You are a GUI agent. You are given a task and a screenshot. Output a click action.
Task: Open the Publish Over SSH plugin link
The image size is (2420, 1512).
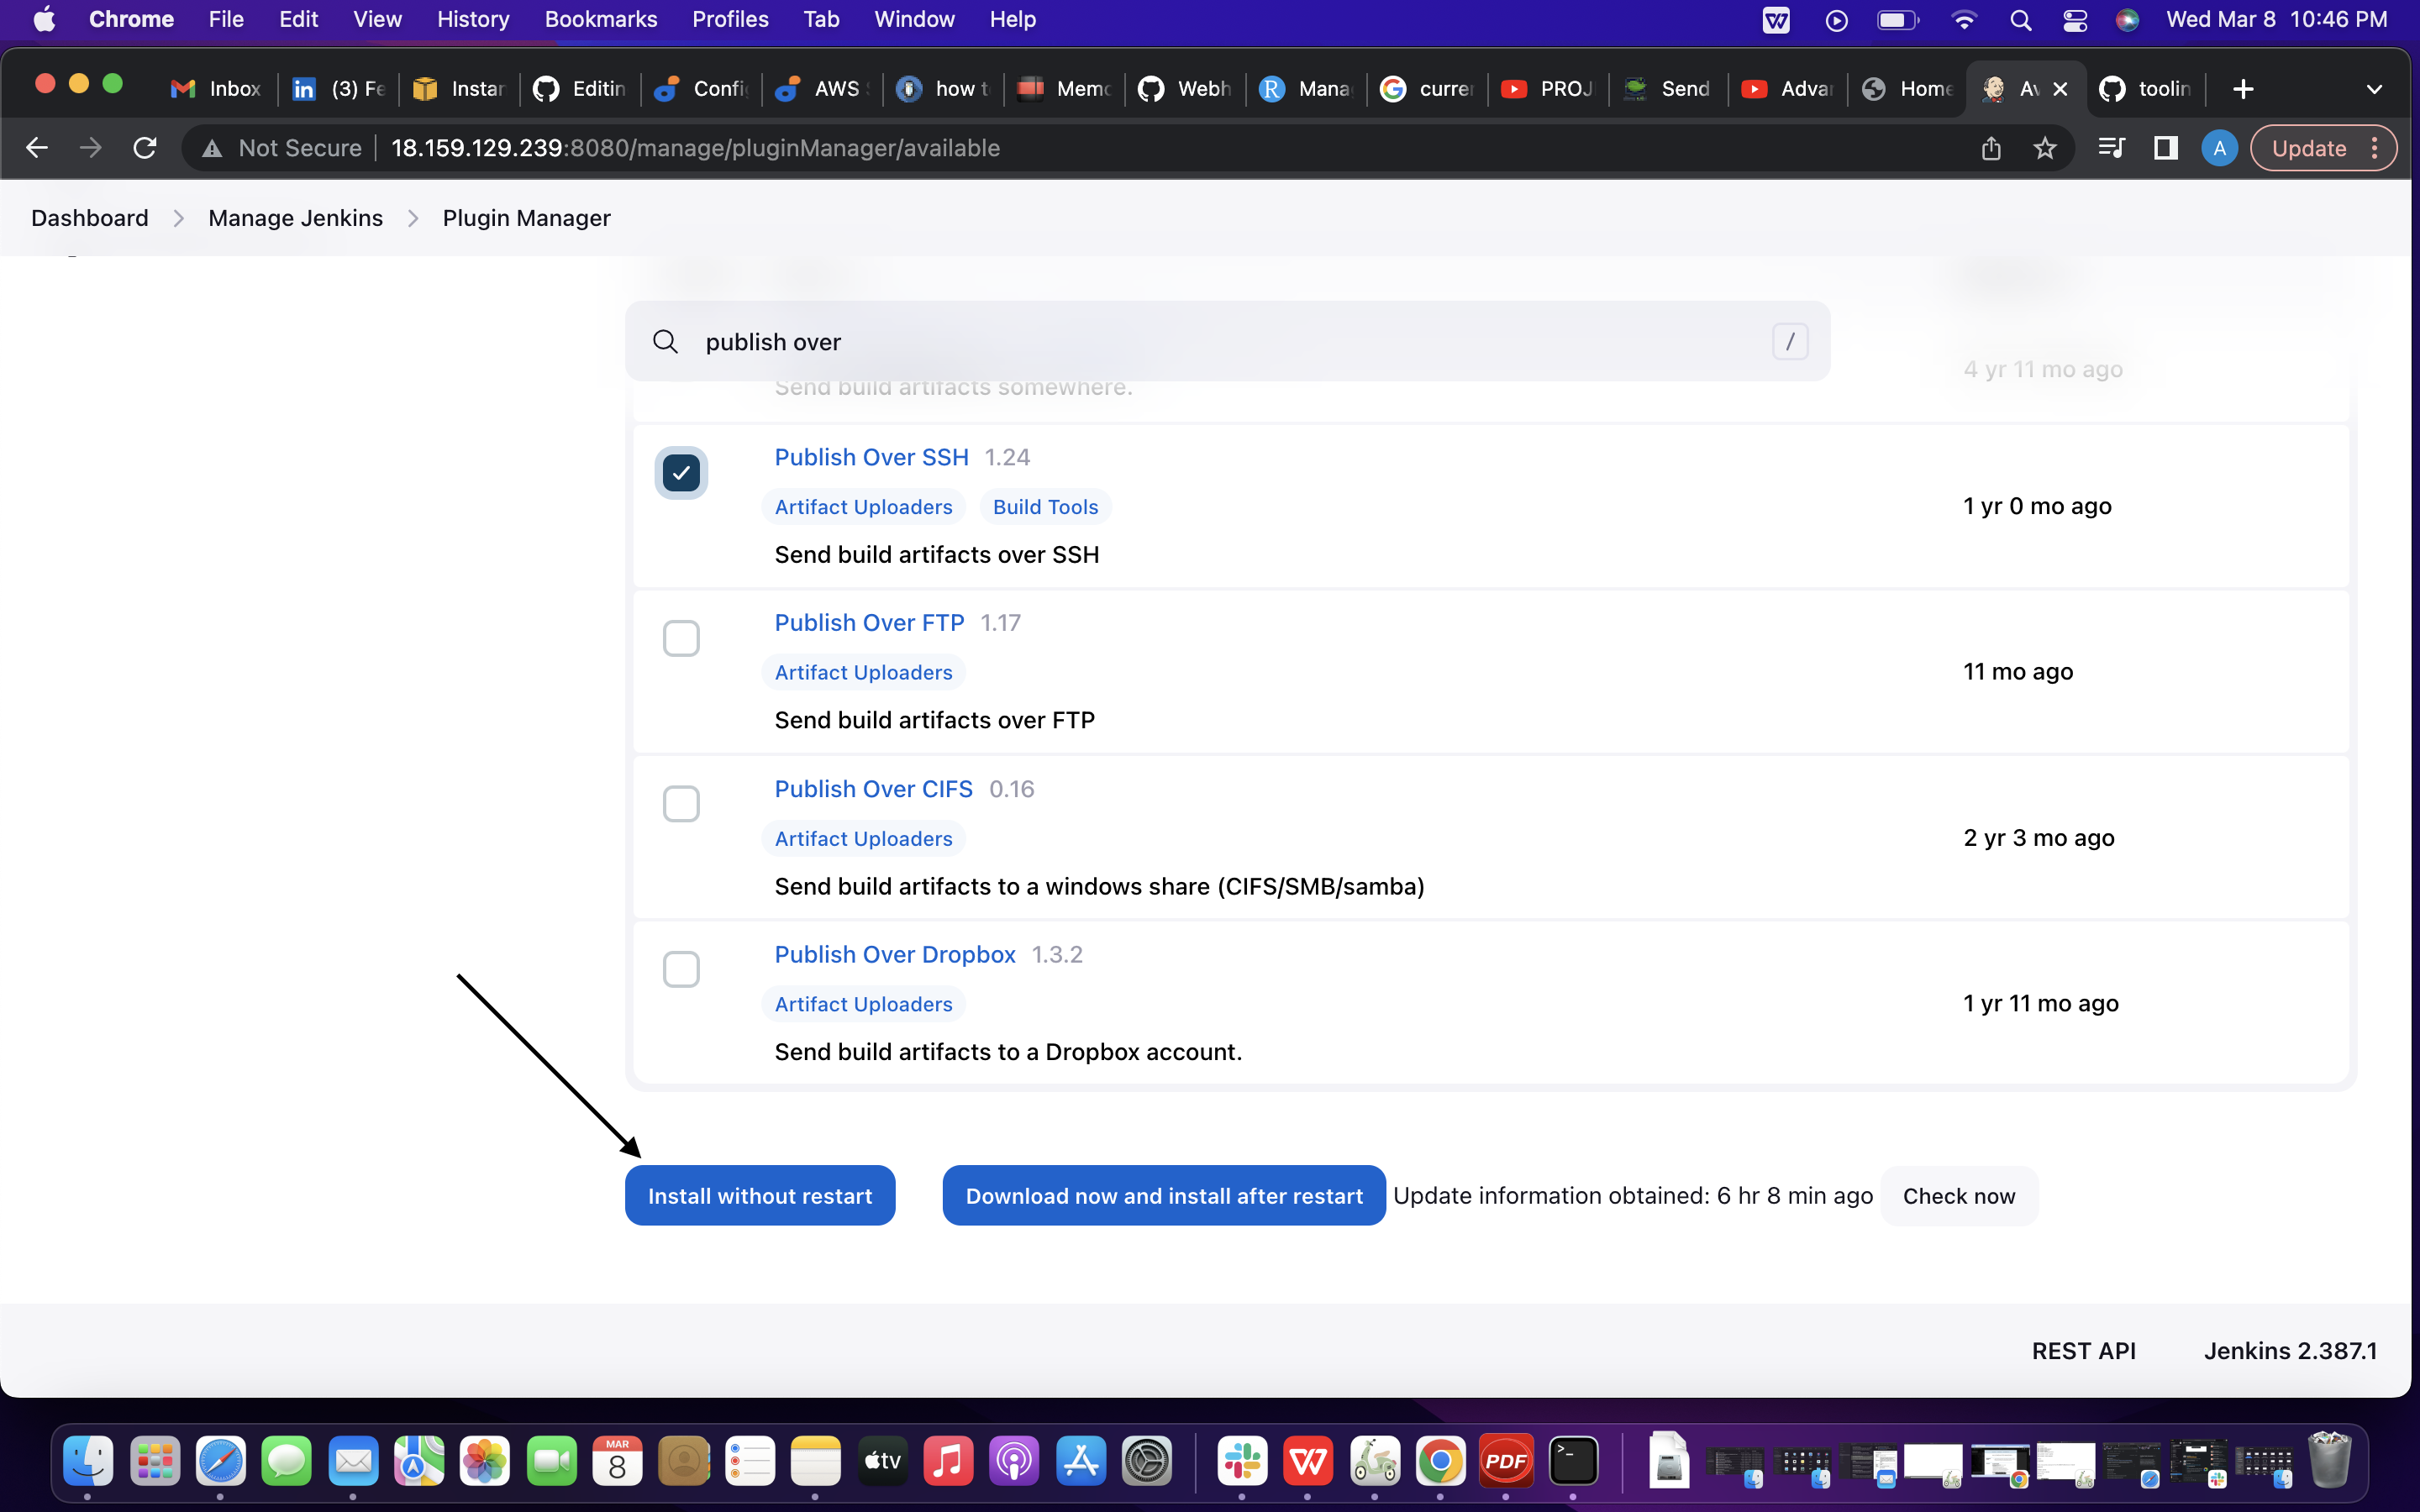[871, 457]
